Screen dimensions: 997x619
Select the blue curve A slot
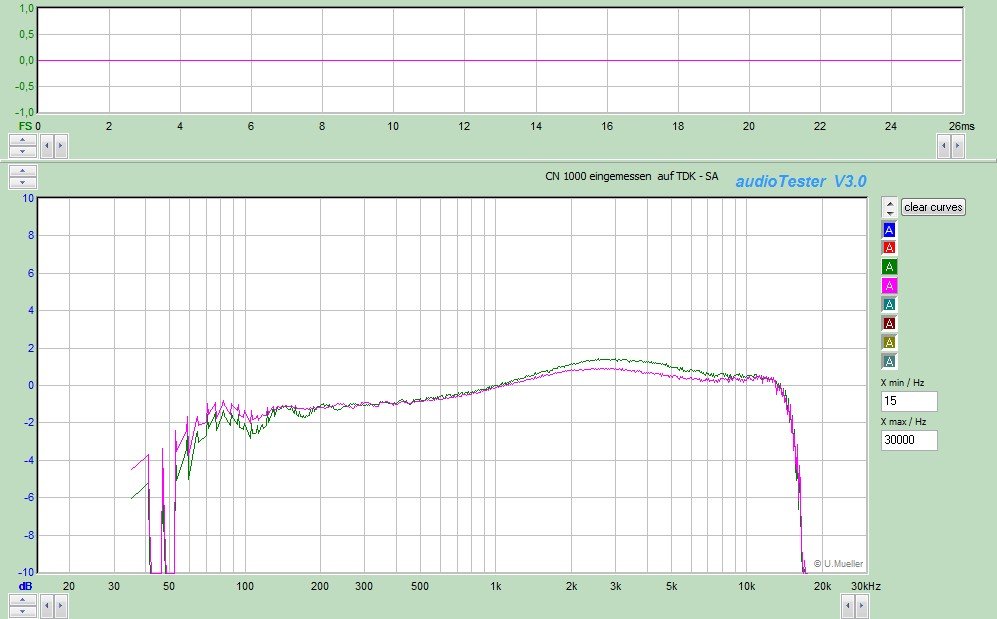(890, 229)
